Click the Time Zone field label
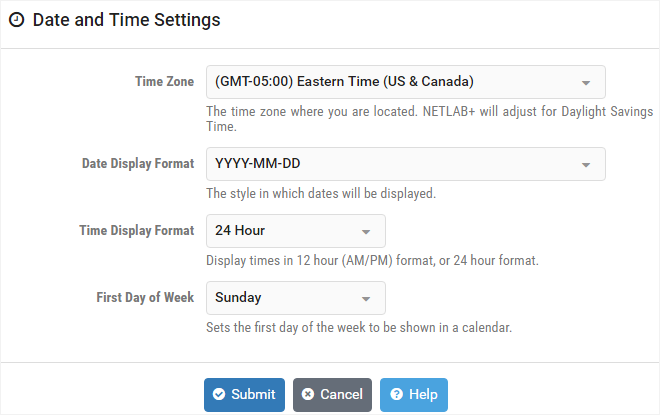This screenshot has height=415, width=660. (x=164, y=81)
